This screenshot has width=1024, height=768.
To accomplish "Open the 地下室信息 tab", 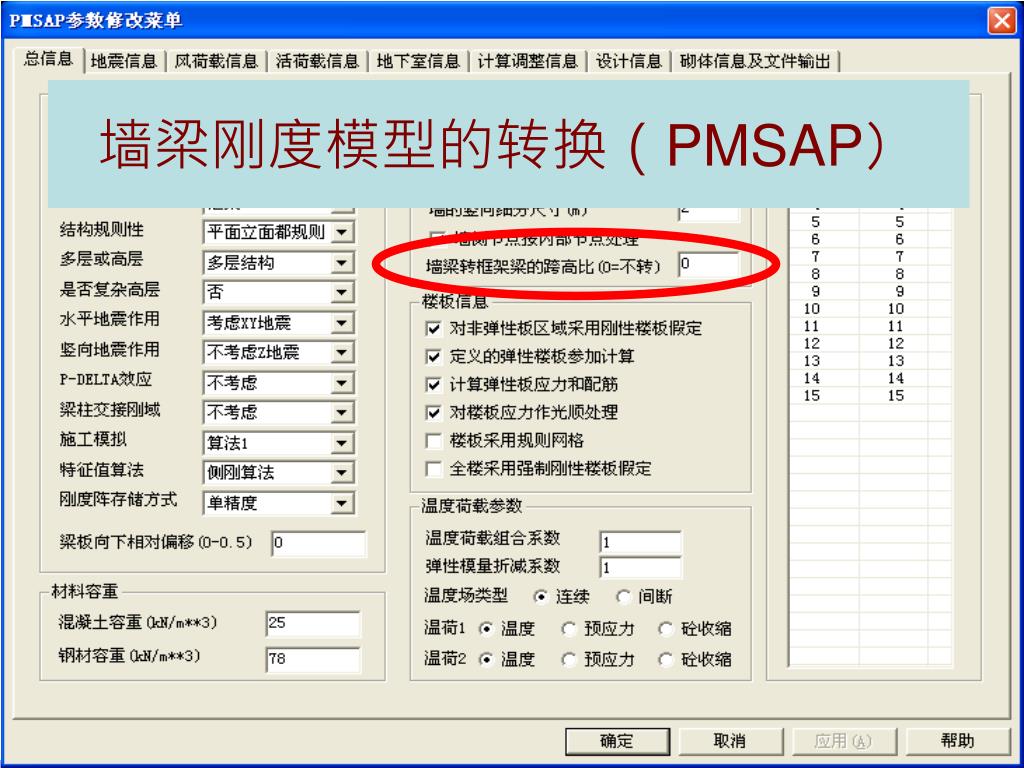I will 419,61.
